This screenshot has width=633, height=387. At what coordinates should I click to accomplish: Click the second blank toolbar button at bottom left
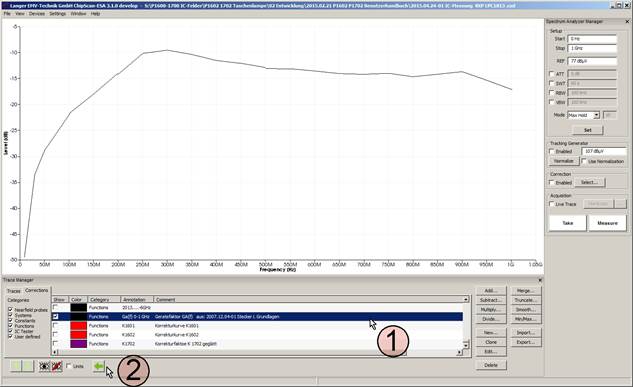(x=28, y=366)
